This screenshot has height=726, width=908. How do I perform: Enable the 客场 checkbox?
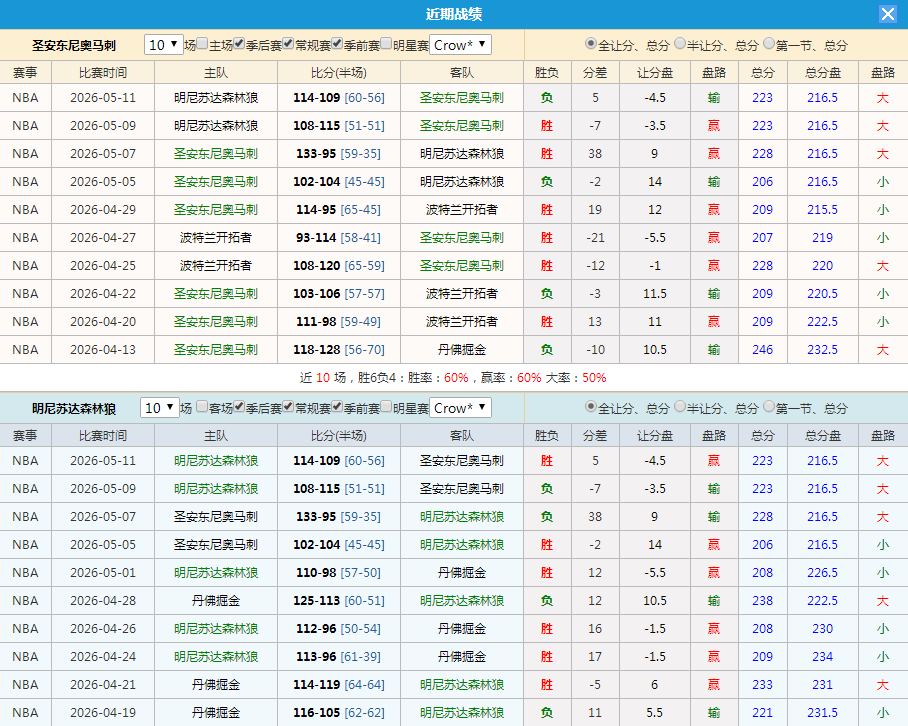202,406
